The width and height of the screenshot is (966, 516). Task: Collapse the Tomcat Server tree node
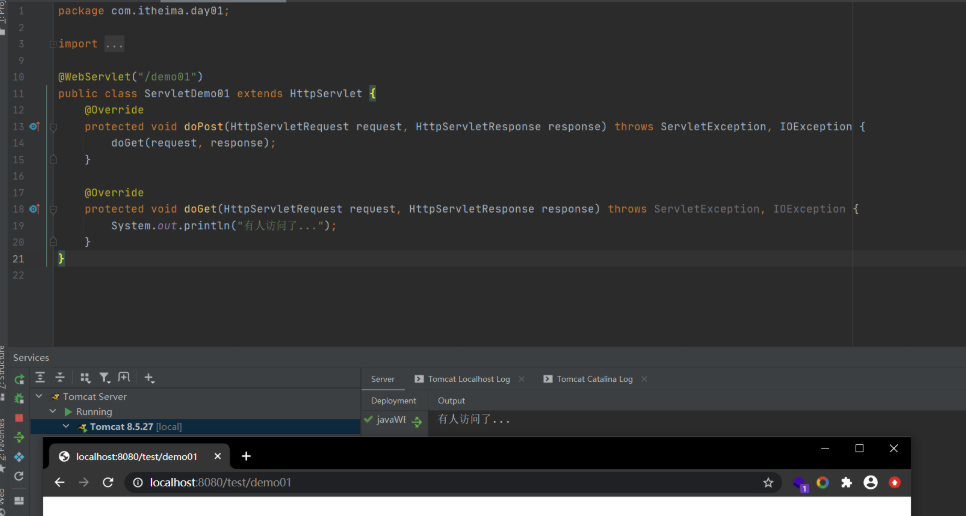tap(39, 396)
